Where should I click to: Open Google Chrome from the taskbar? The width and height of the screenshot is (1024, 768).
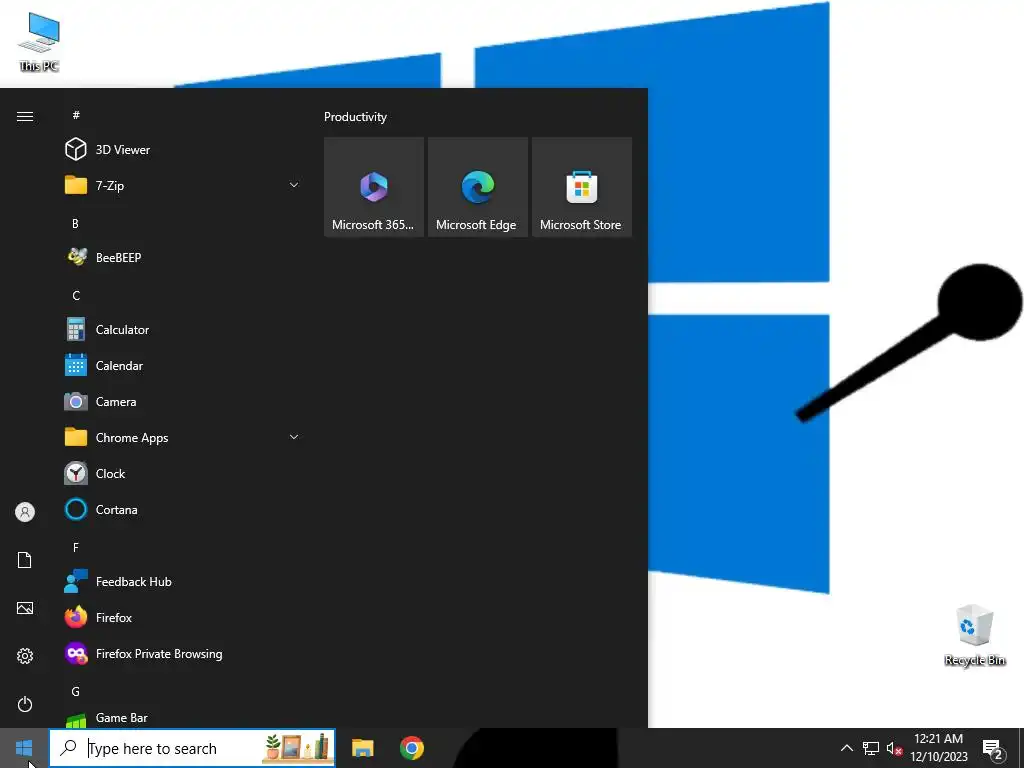412,748
